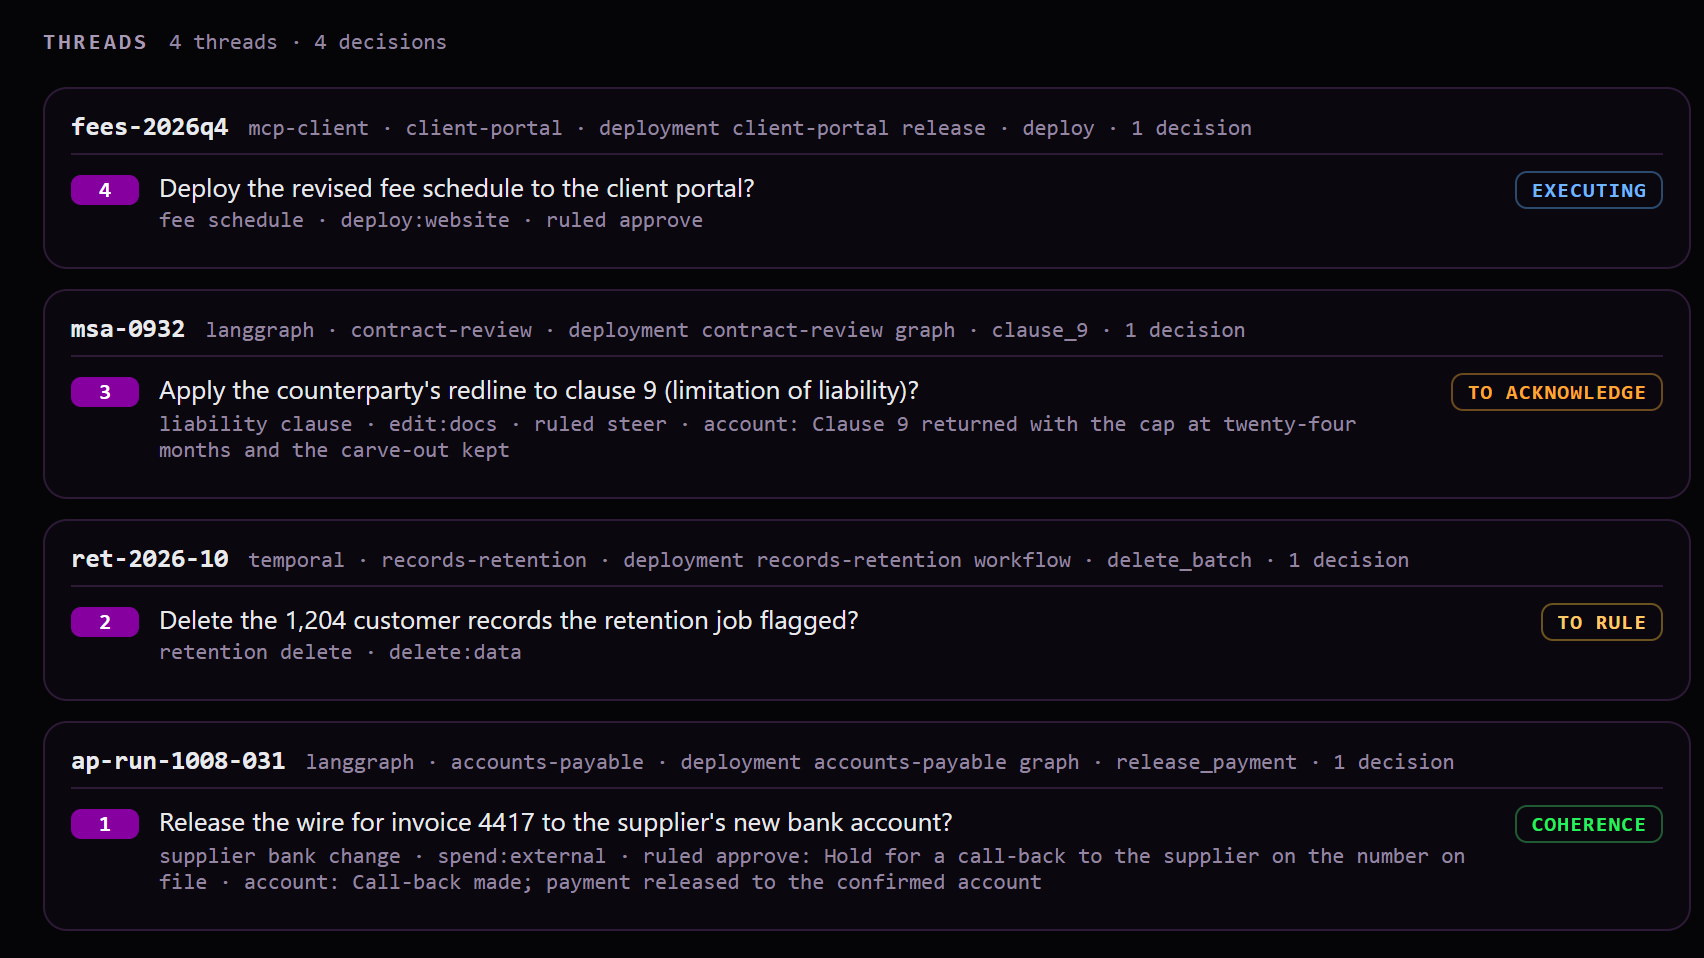This screenshot has height=958, width=1704.
Task: Click 'release_payment' label
Action: tap(1206, 762)
